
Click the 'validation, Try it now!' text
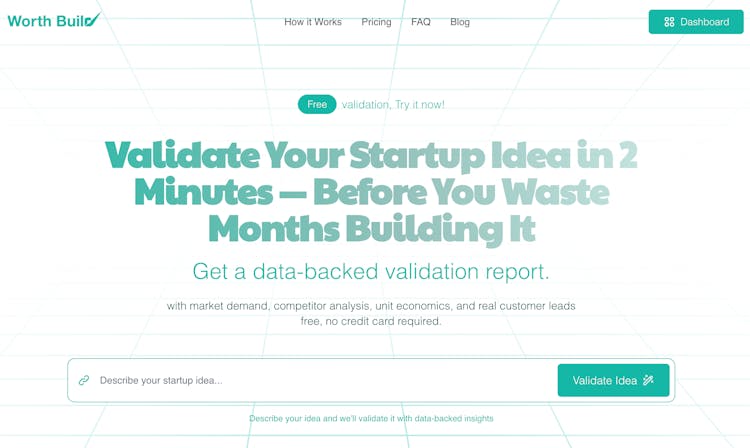pos(393,104)
